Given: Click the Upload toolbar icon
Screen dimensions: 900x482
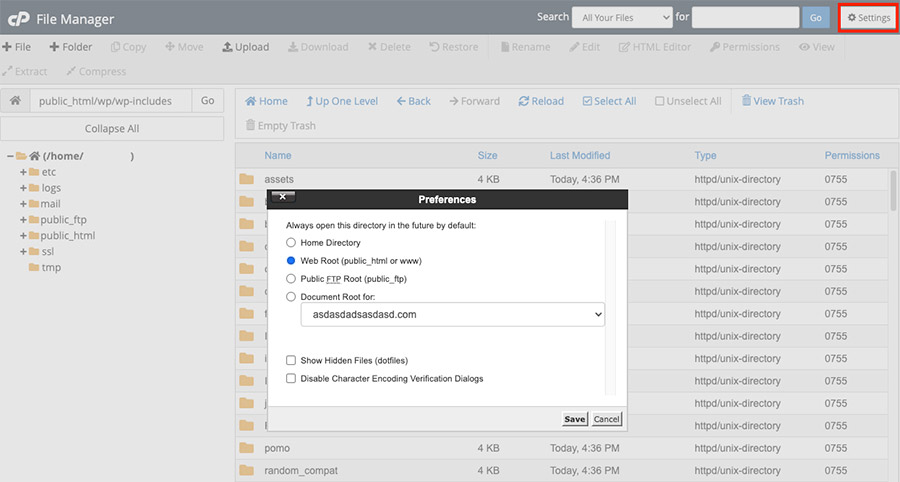Looking at the screenshot, I should pos(245,47).
